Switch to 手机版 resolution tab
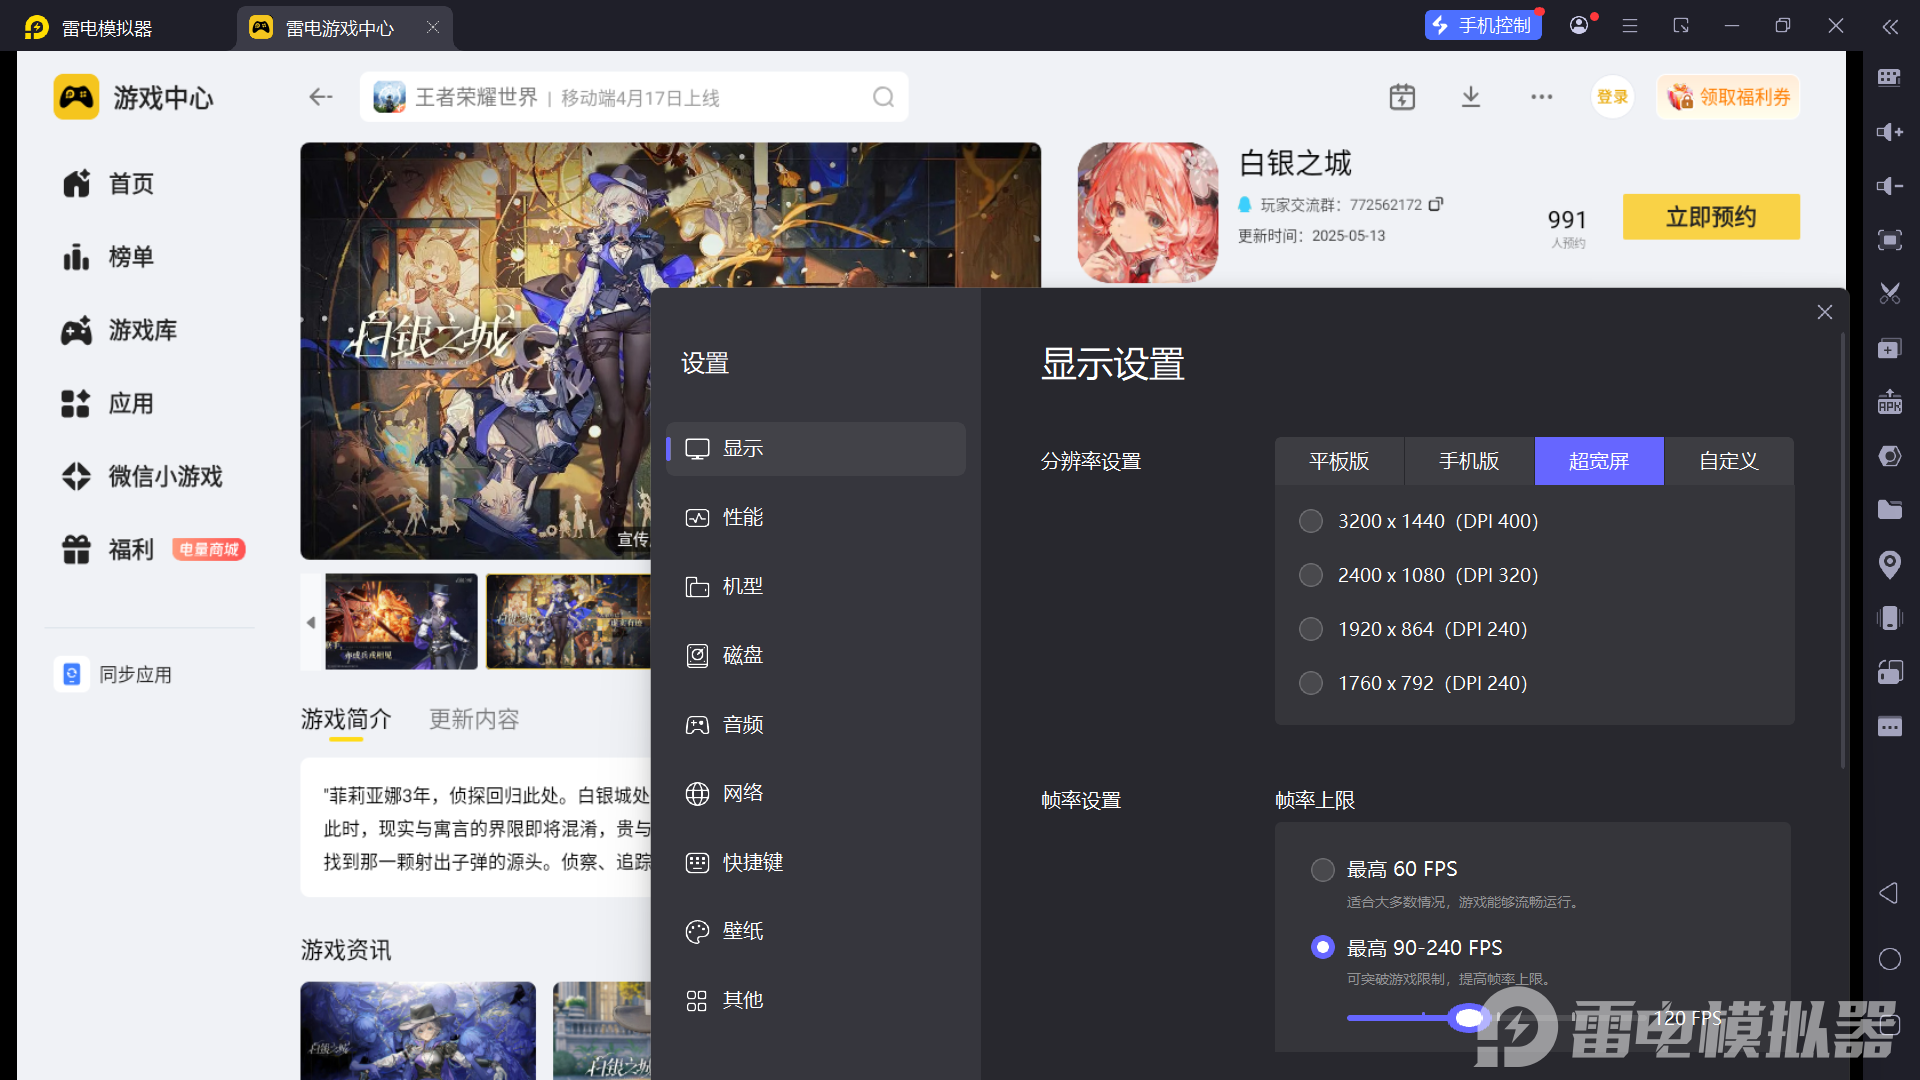Viewport: 1920px width, 1080px height. tap(1469, 461)
